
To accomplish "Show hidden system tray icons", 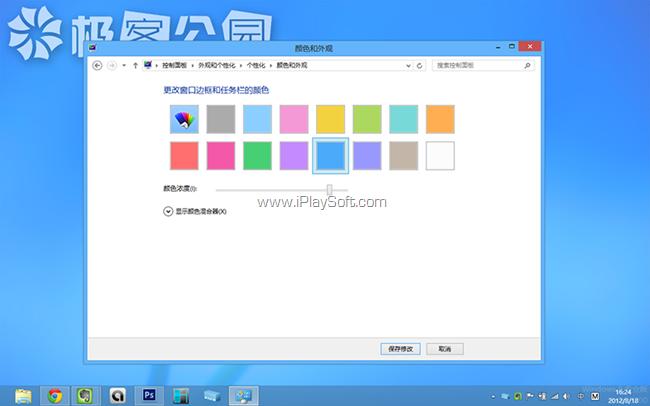I will click(494, 396).
